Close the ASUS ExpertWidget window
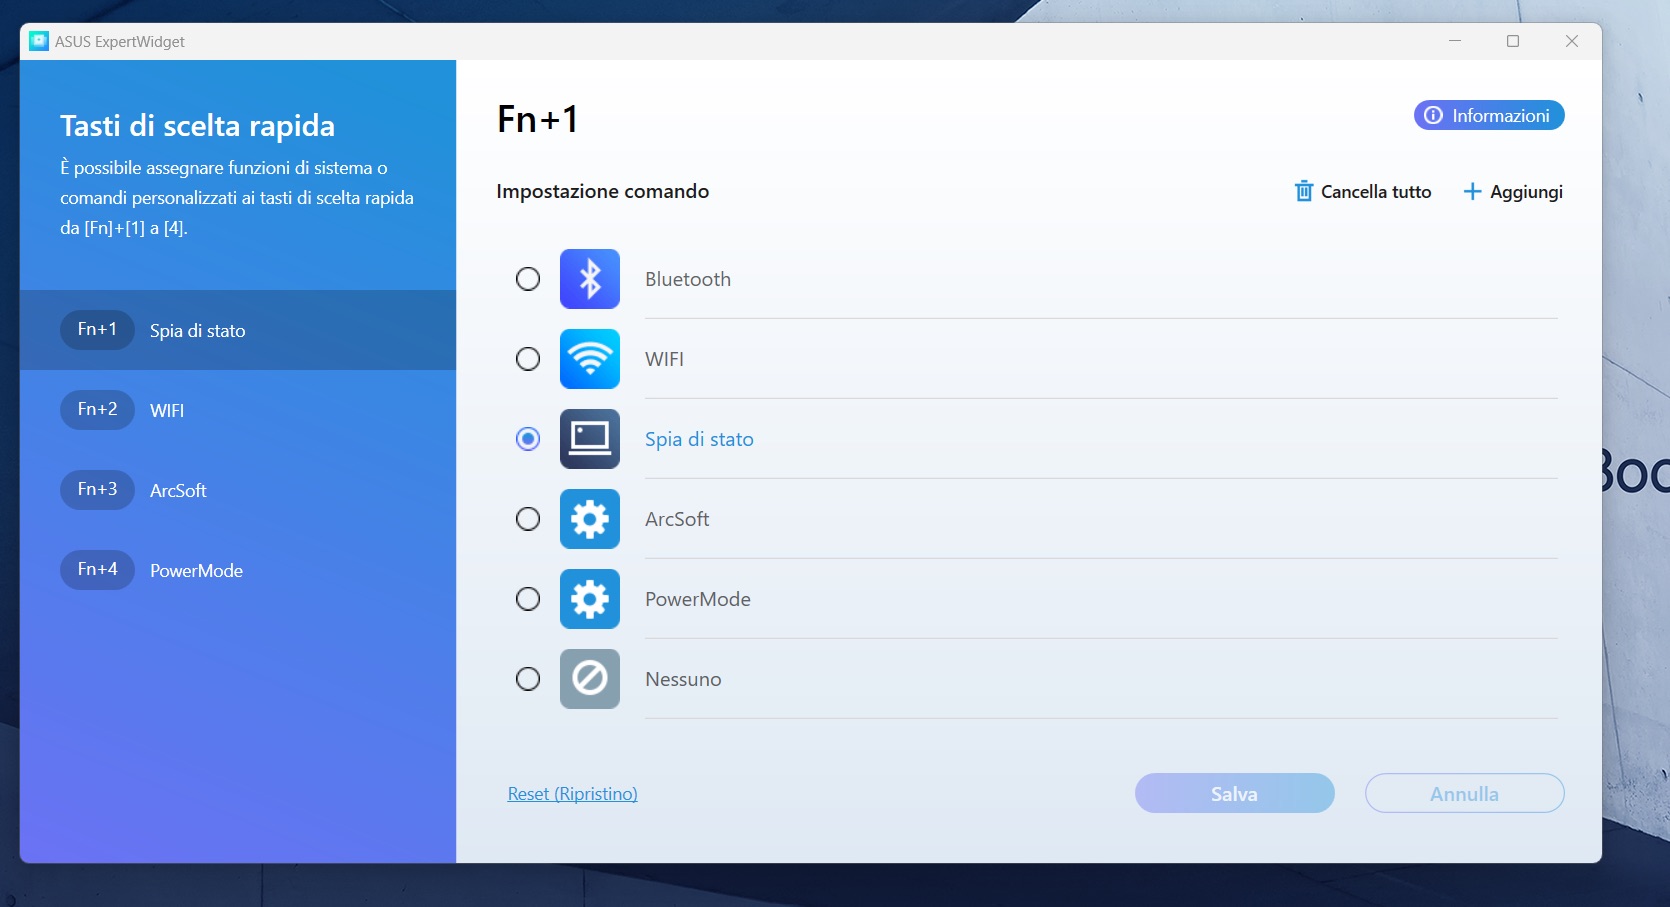This screenshot has height=907, width=1670. 1572,41
